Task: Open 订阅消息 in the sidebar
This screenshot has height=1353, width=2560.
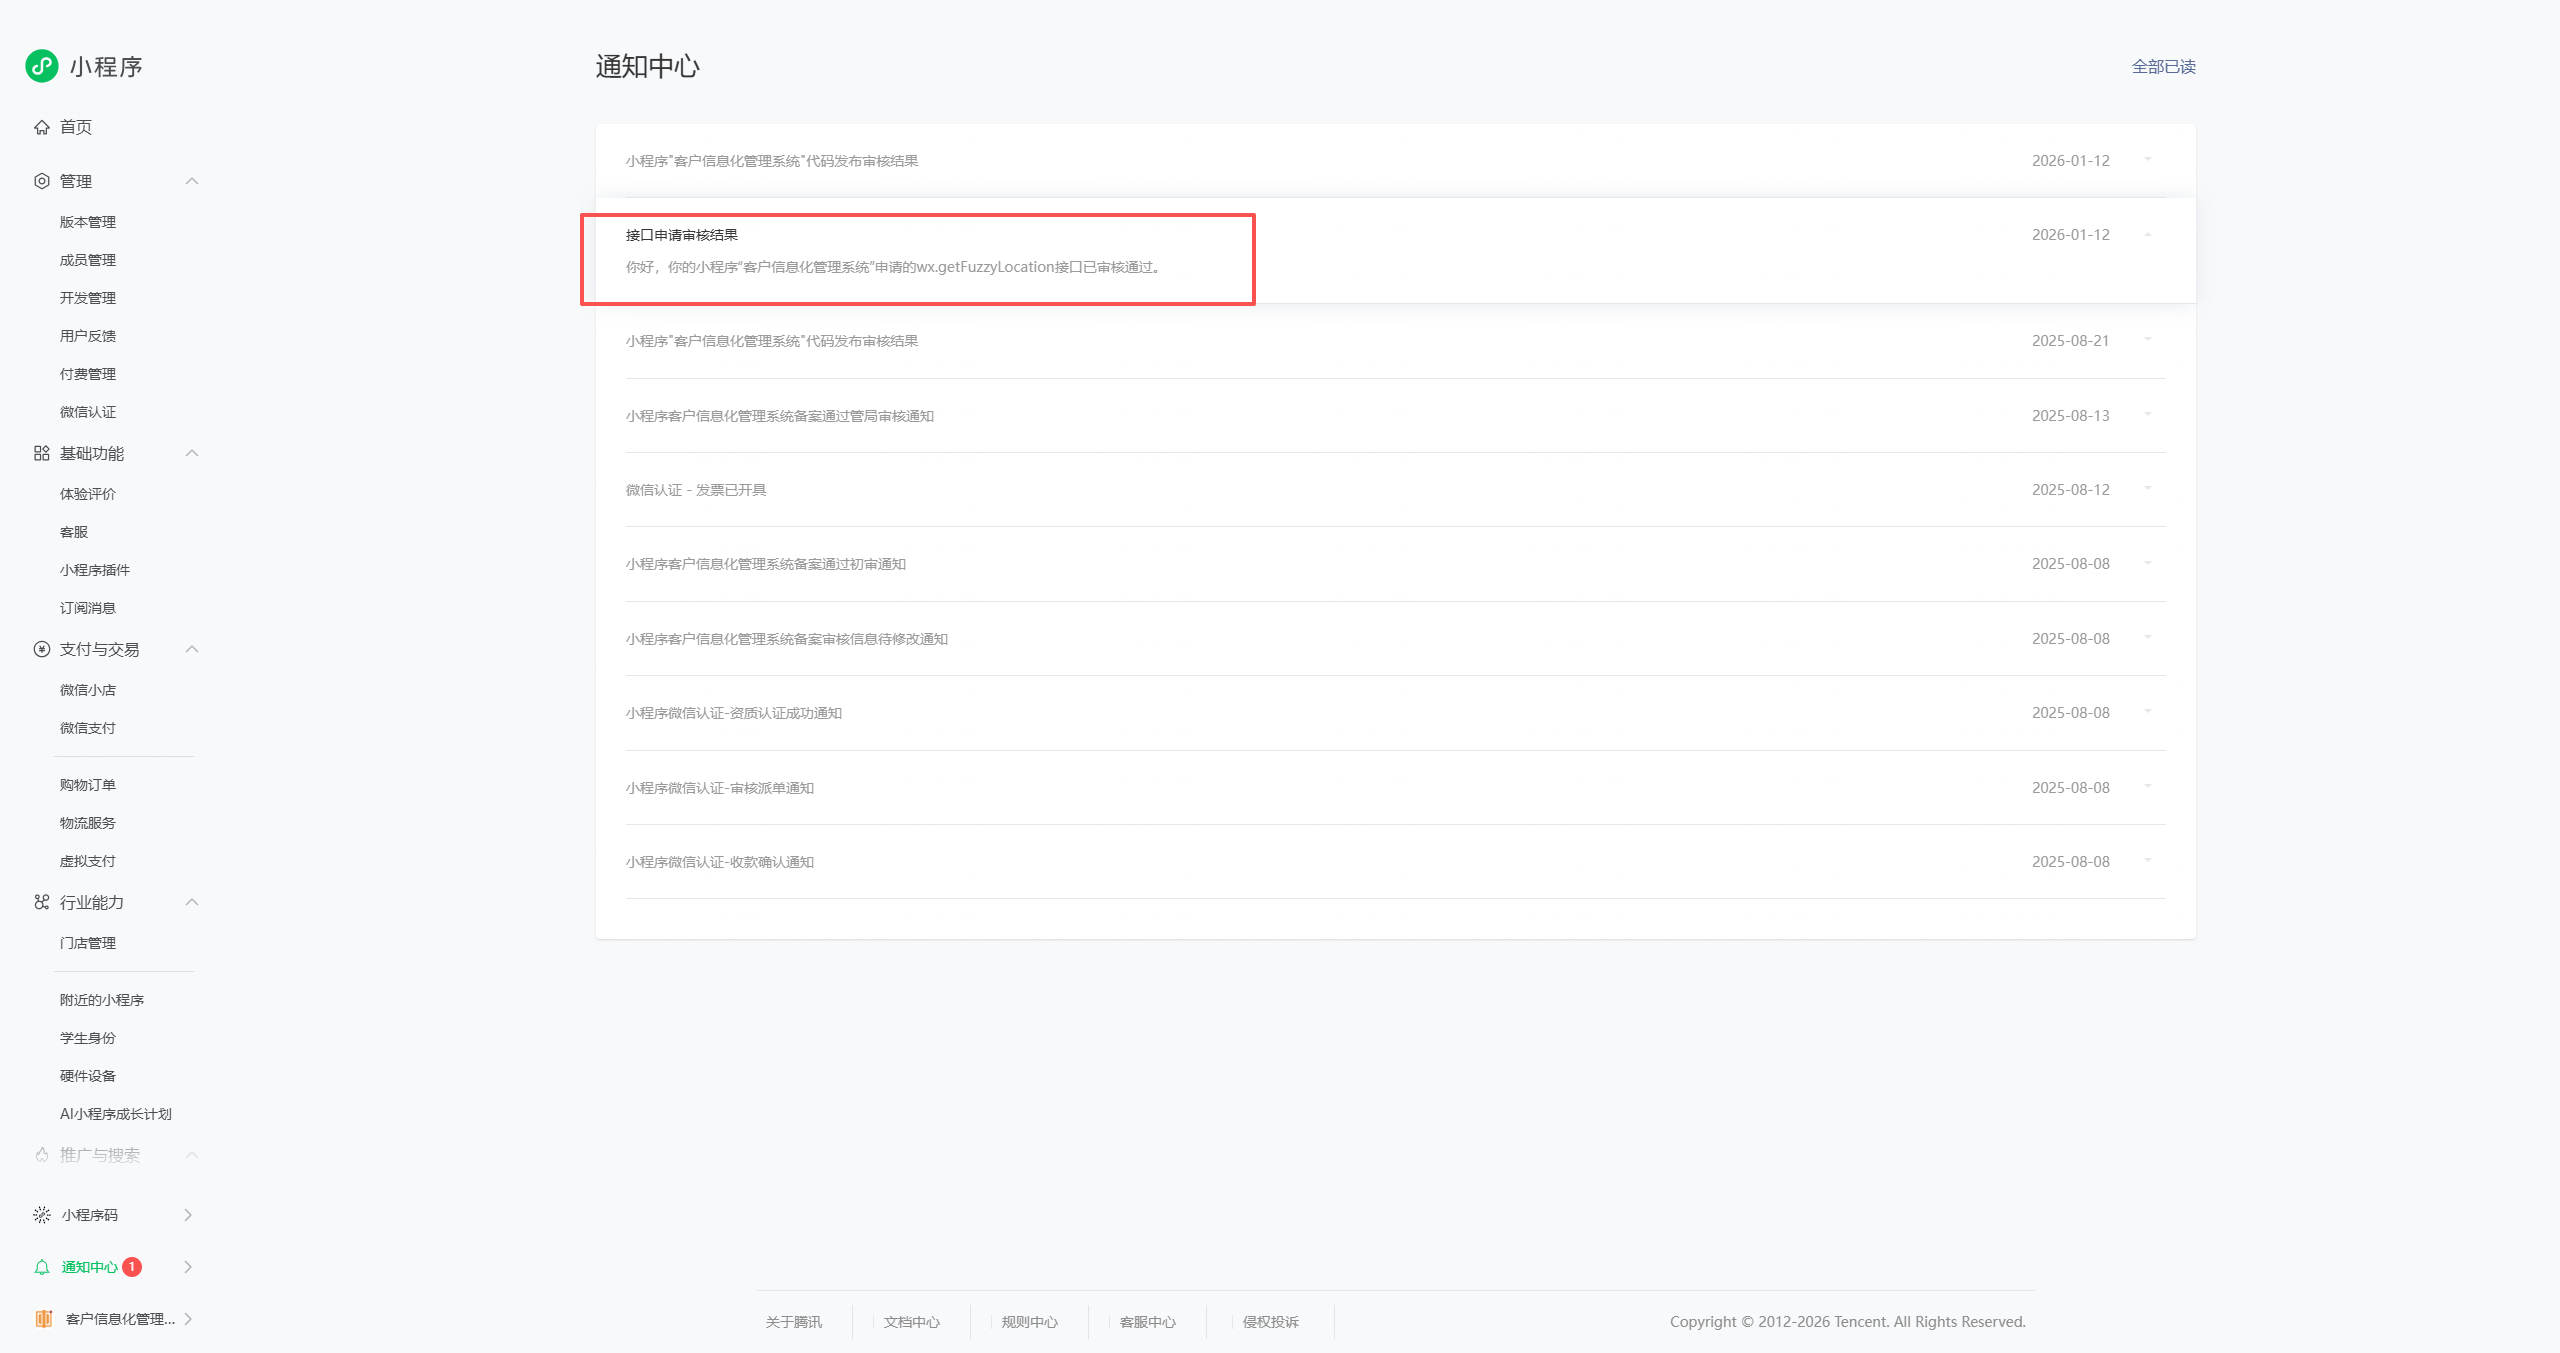Action: point(88,608)
